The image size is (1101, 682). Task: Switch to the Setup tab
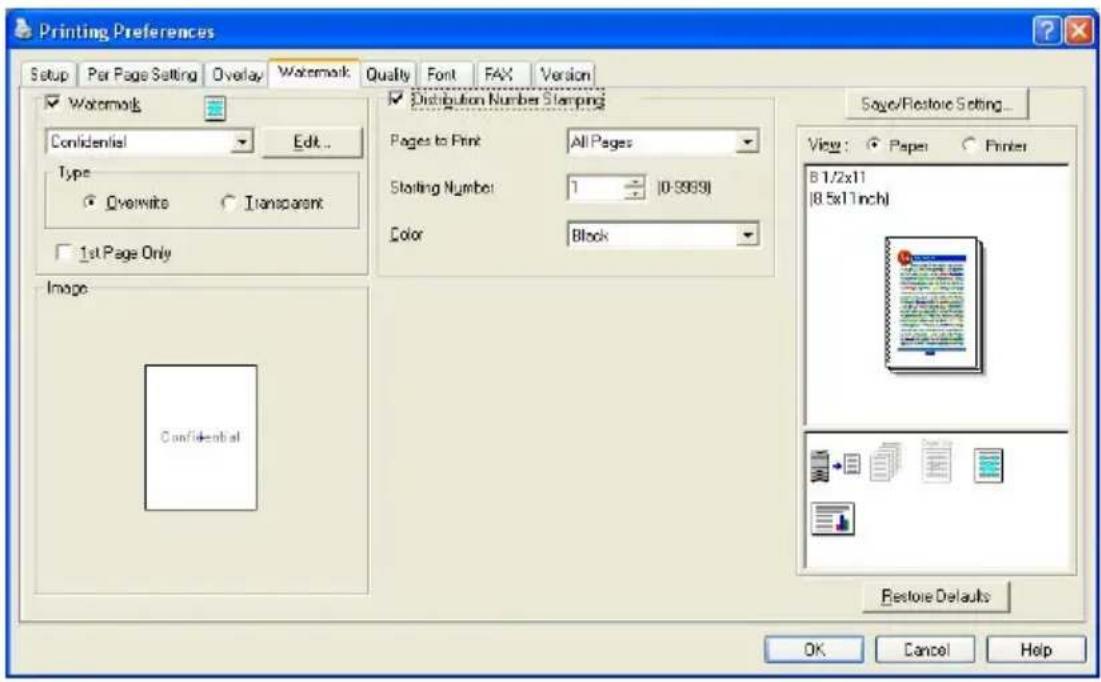(49, 74)
